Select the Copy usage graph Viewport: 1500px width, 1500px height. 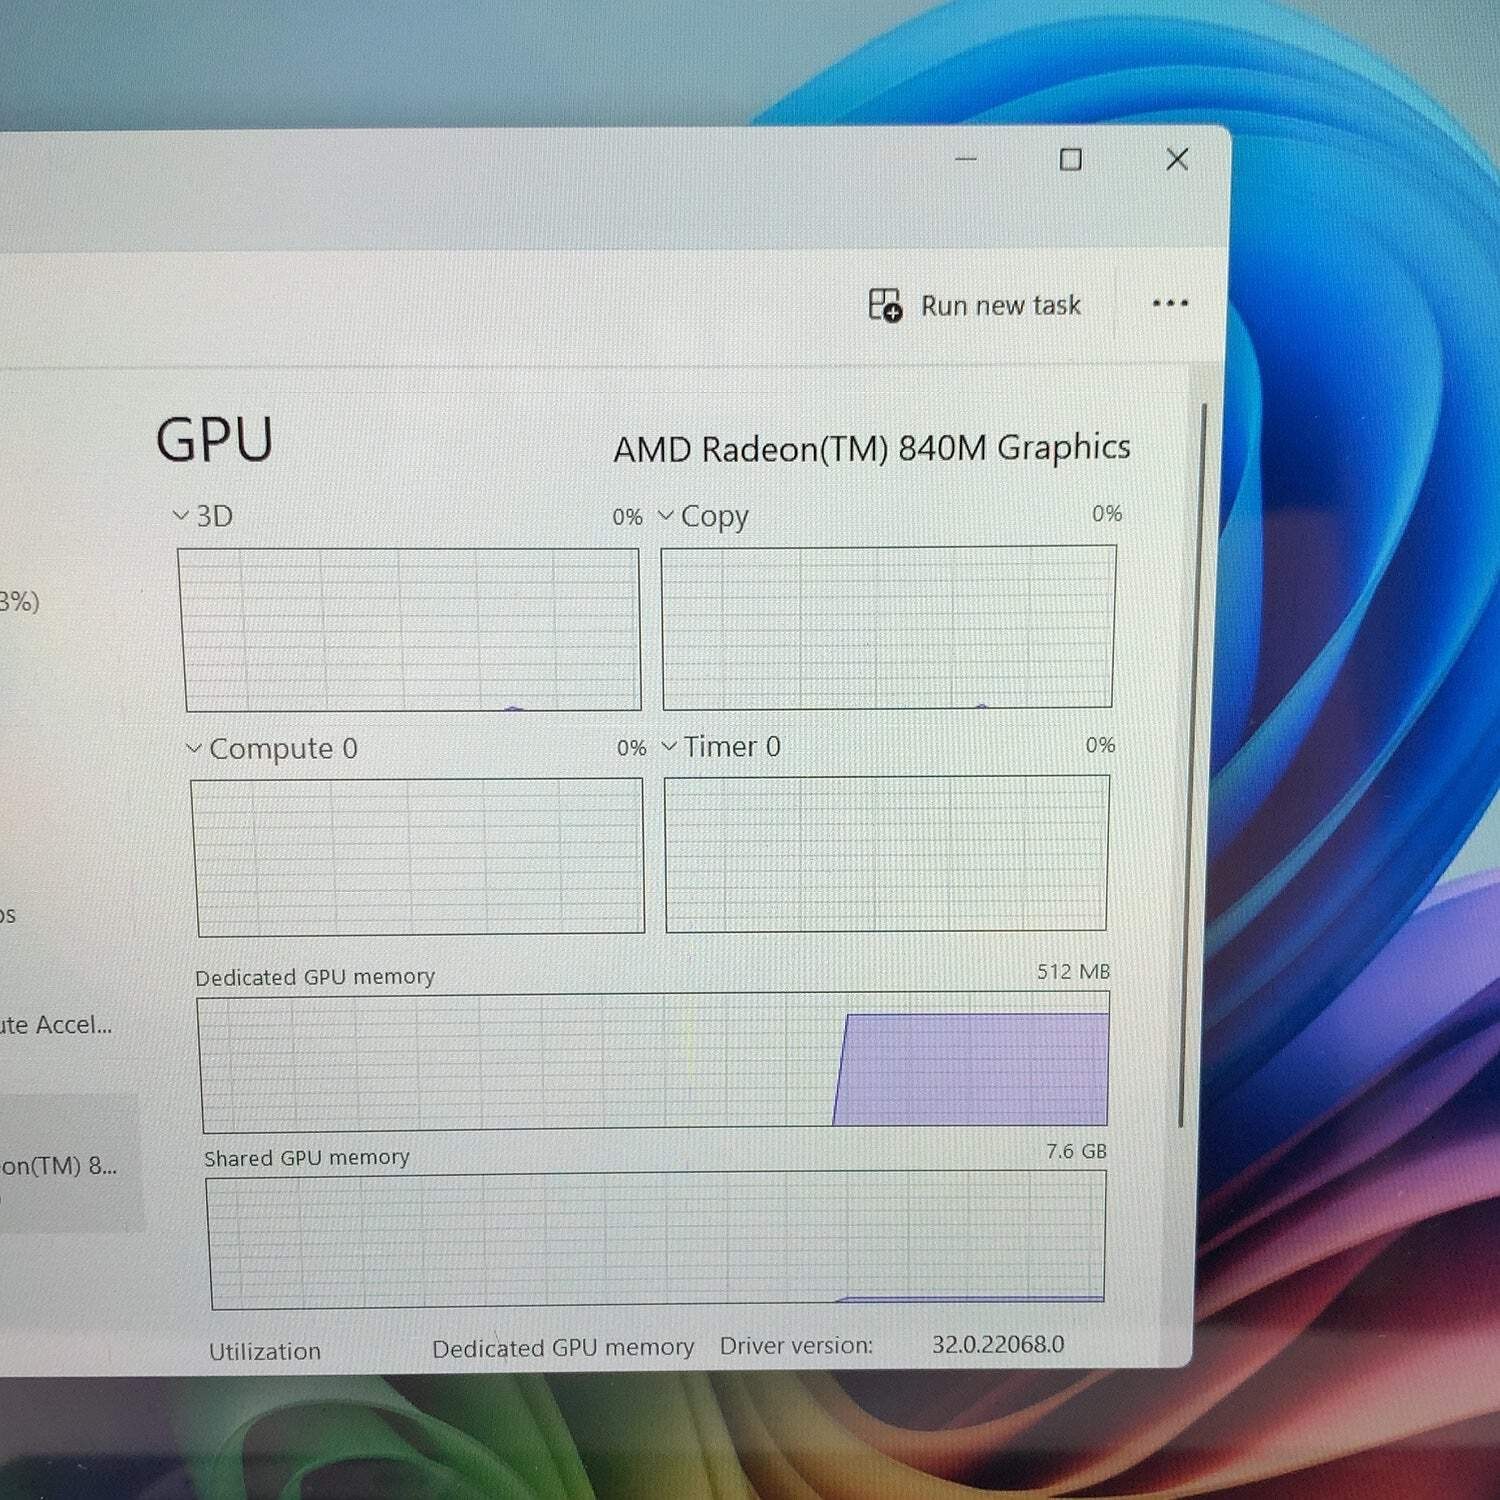coord(888,627)
